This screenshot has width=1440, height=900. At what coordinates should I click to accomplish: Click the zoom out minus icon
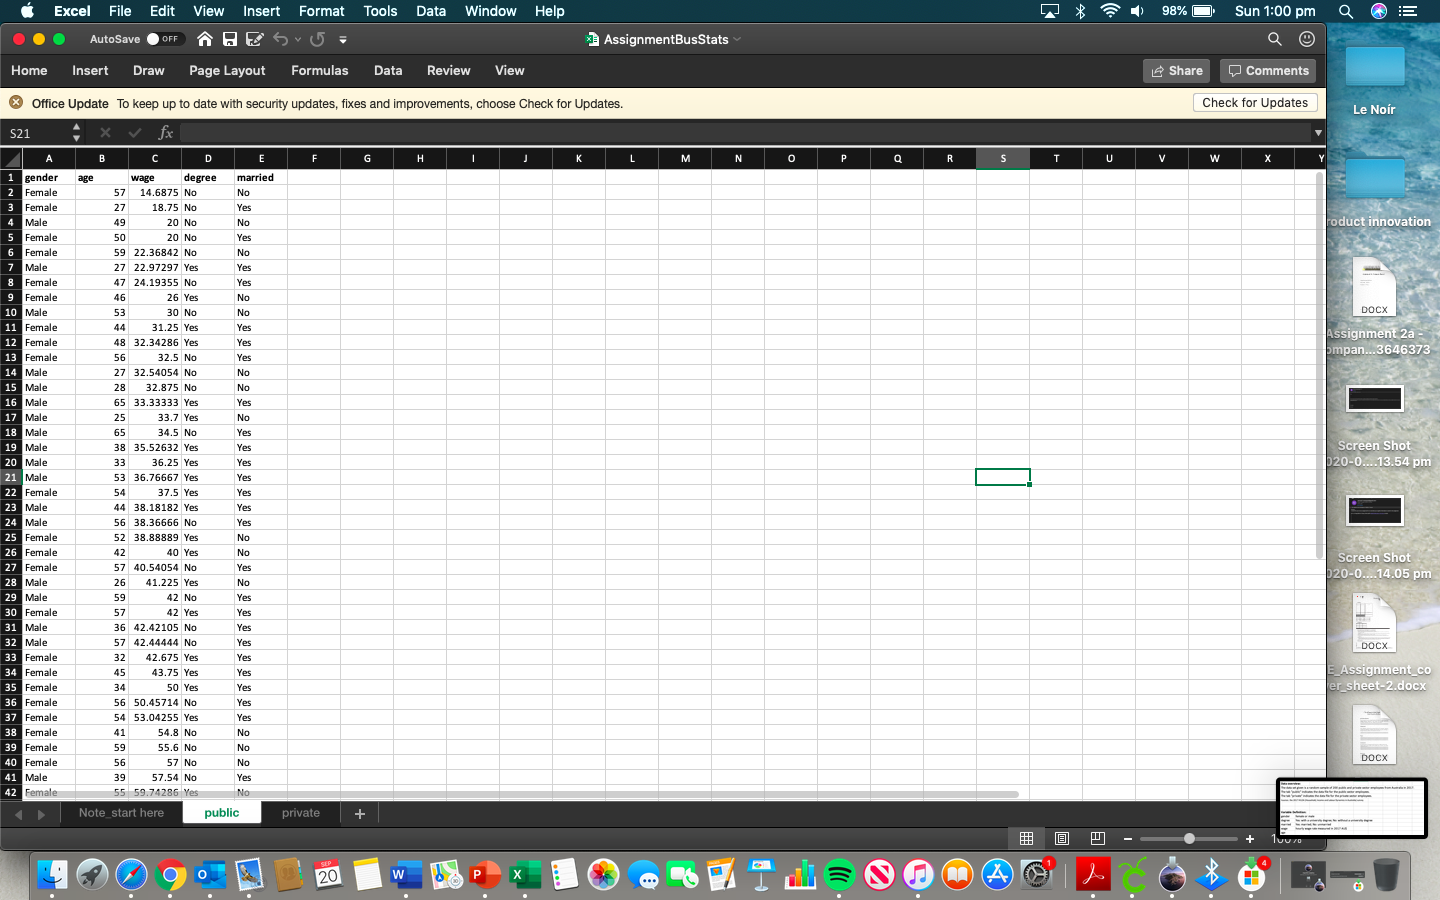pos(1128,839)
